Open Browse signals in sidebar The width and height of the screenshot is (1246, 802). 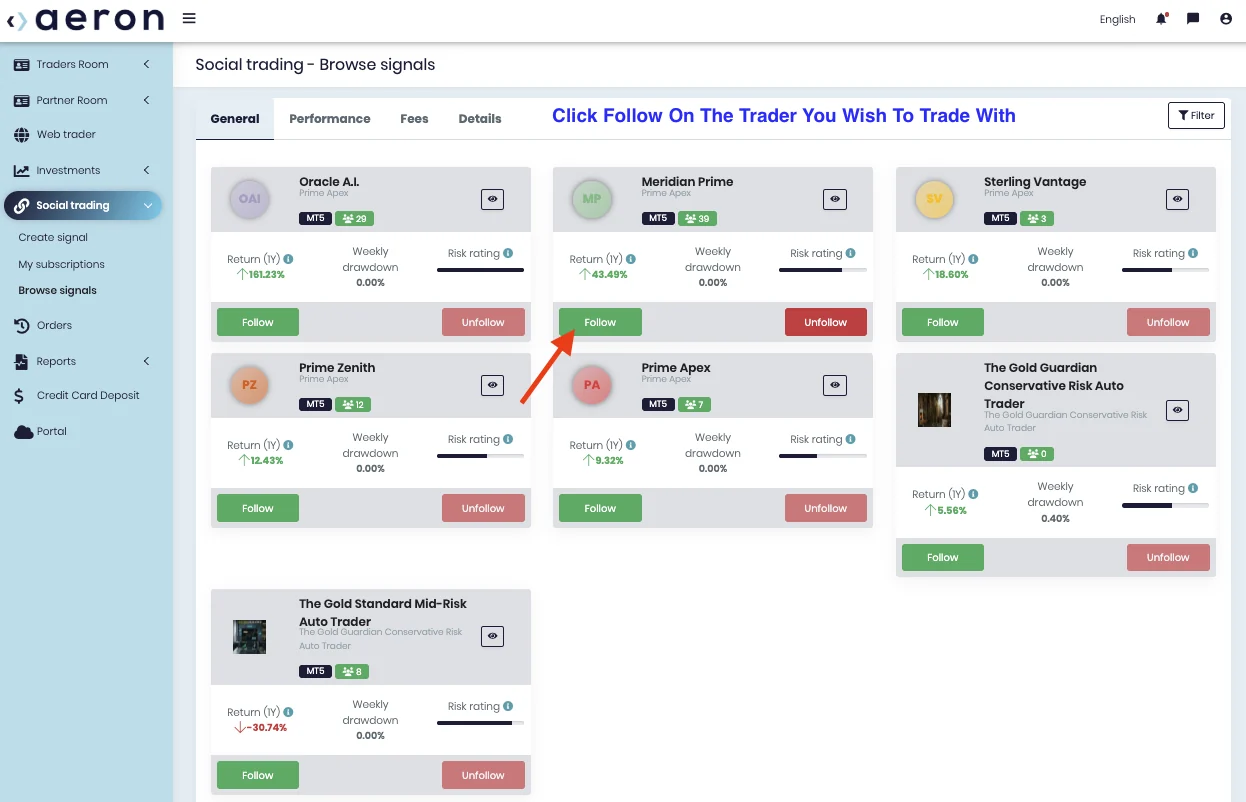58,291
